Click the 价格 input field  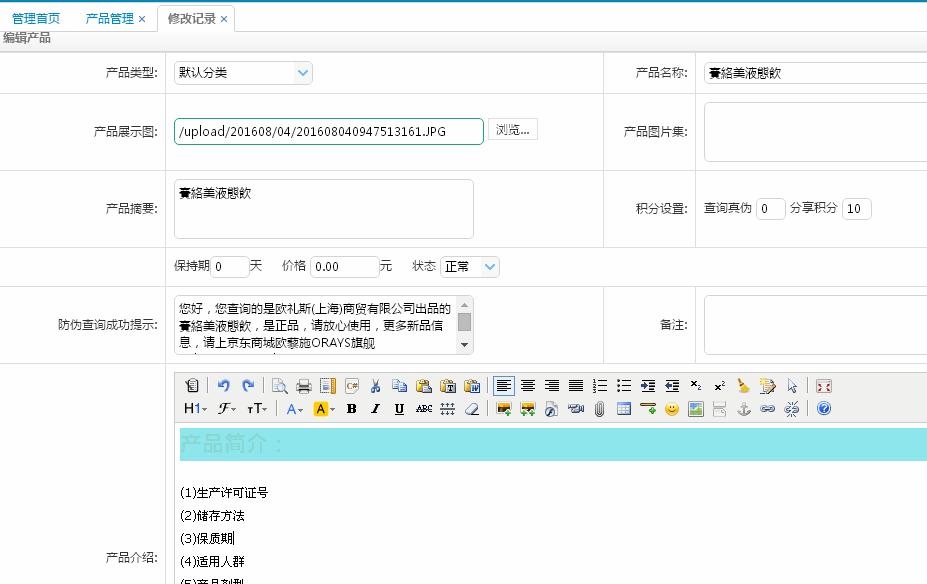point(344,267)
